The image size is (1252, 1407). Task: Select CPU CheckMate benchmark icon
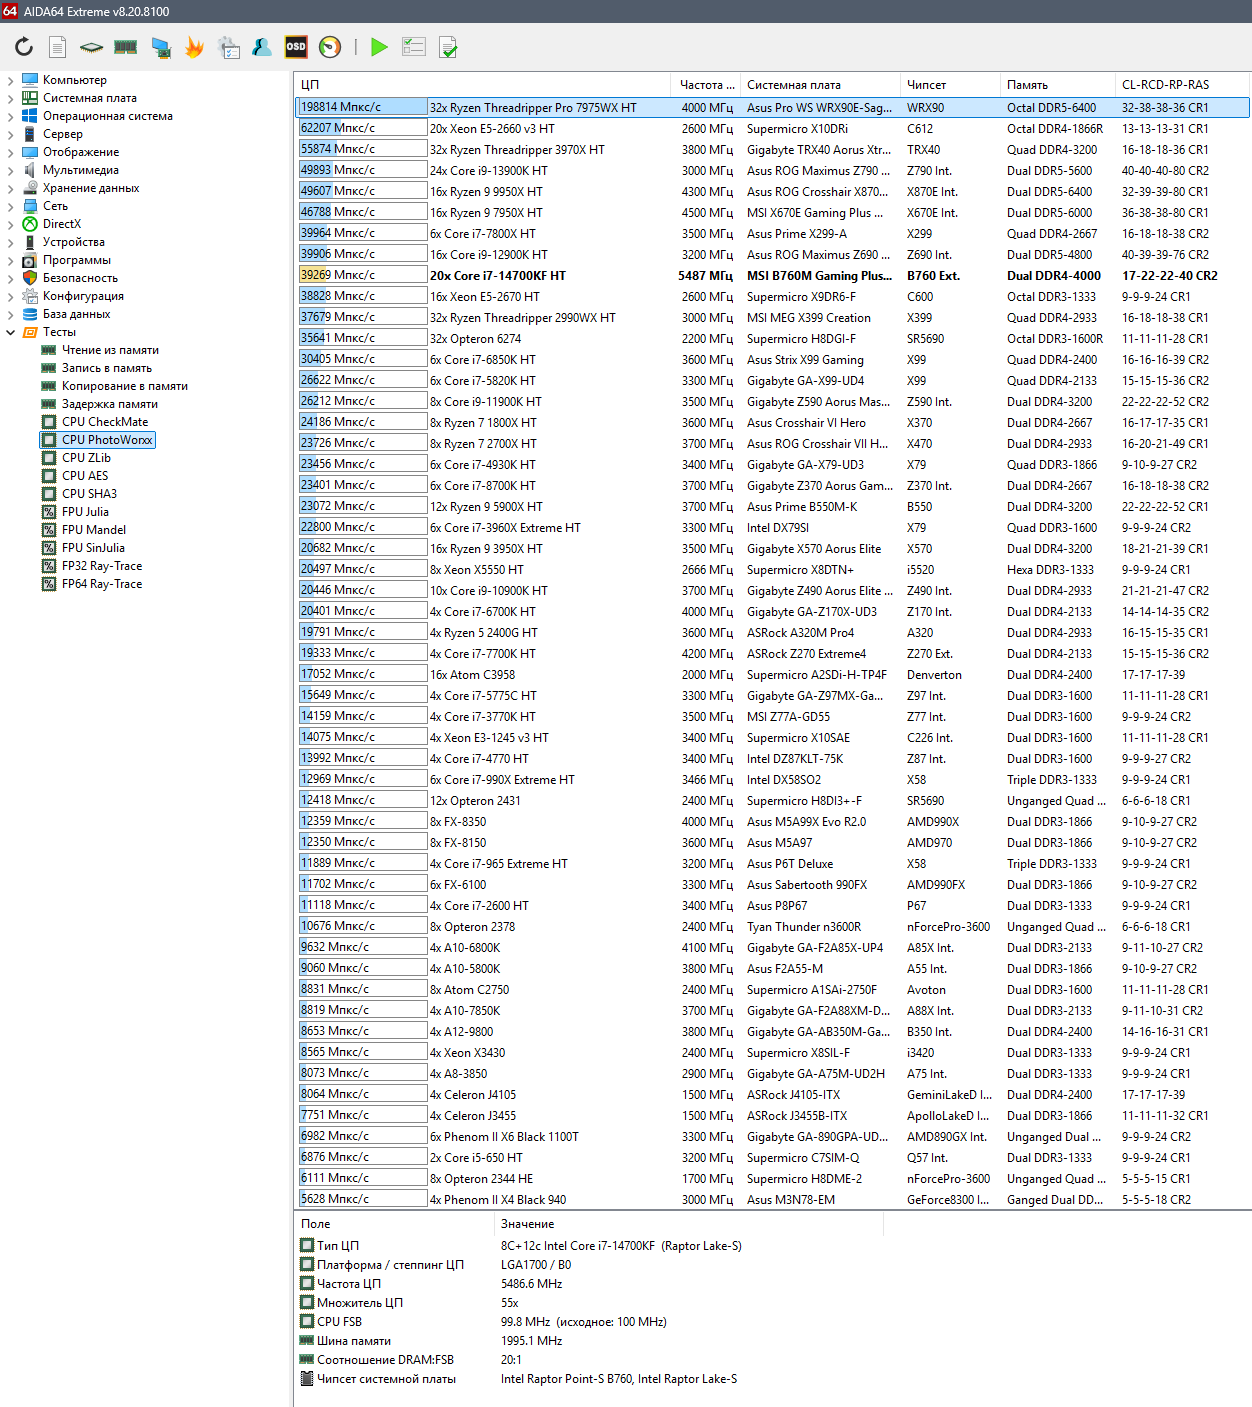coord(48,422)
